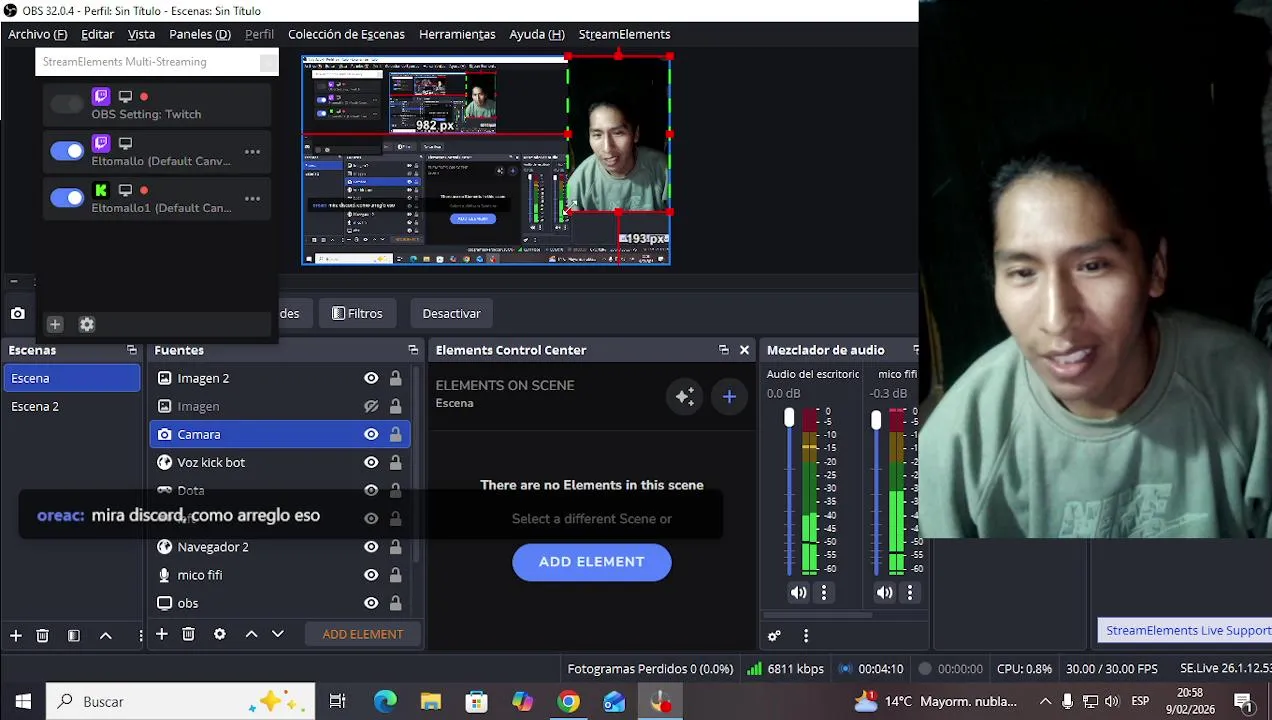Undock the Elements Control Center panel
The image size is (1272, 720).
pos(724,350)
